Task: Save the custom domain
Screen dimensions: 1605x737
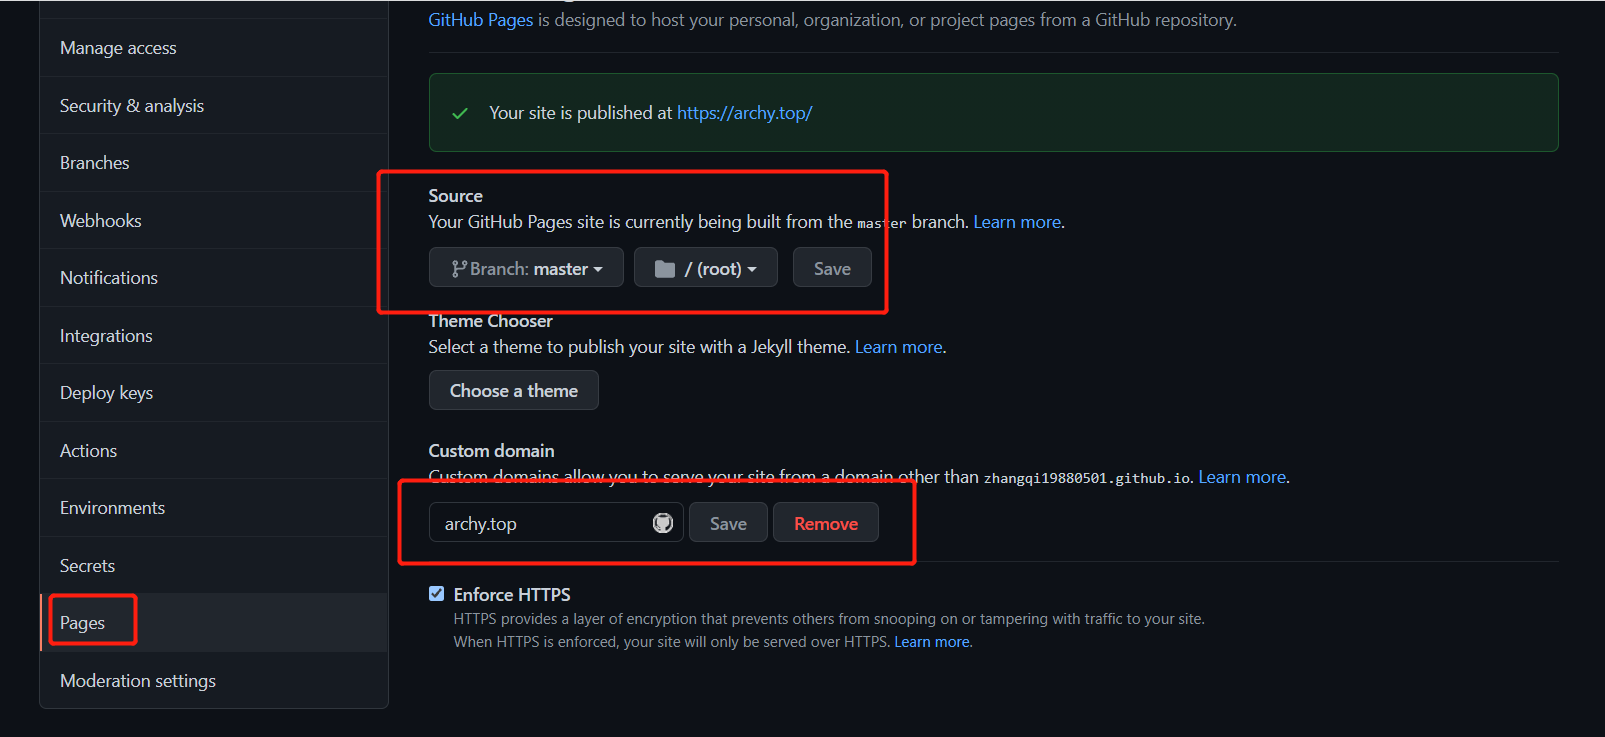Action: tap(728, 523)
